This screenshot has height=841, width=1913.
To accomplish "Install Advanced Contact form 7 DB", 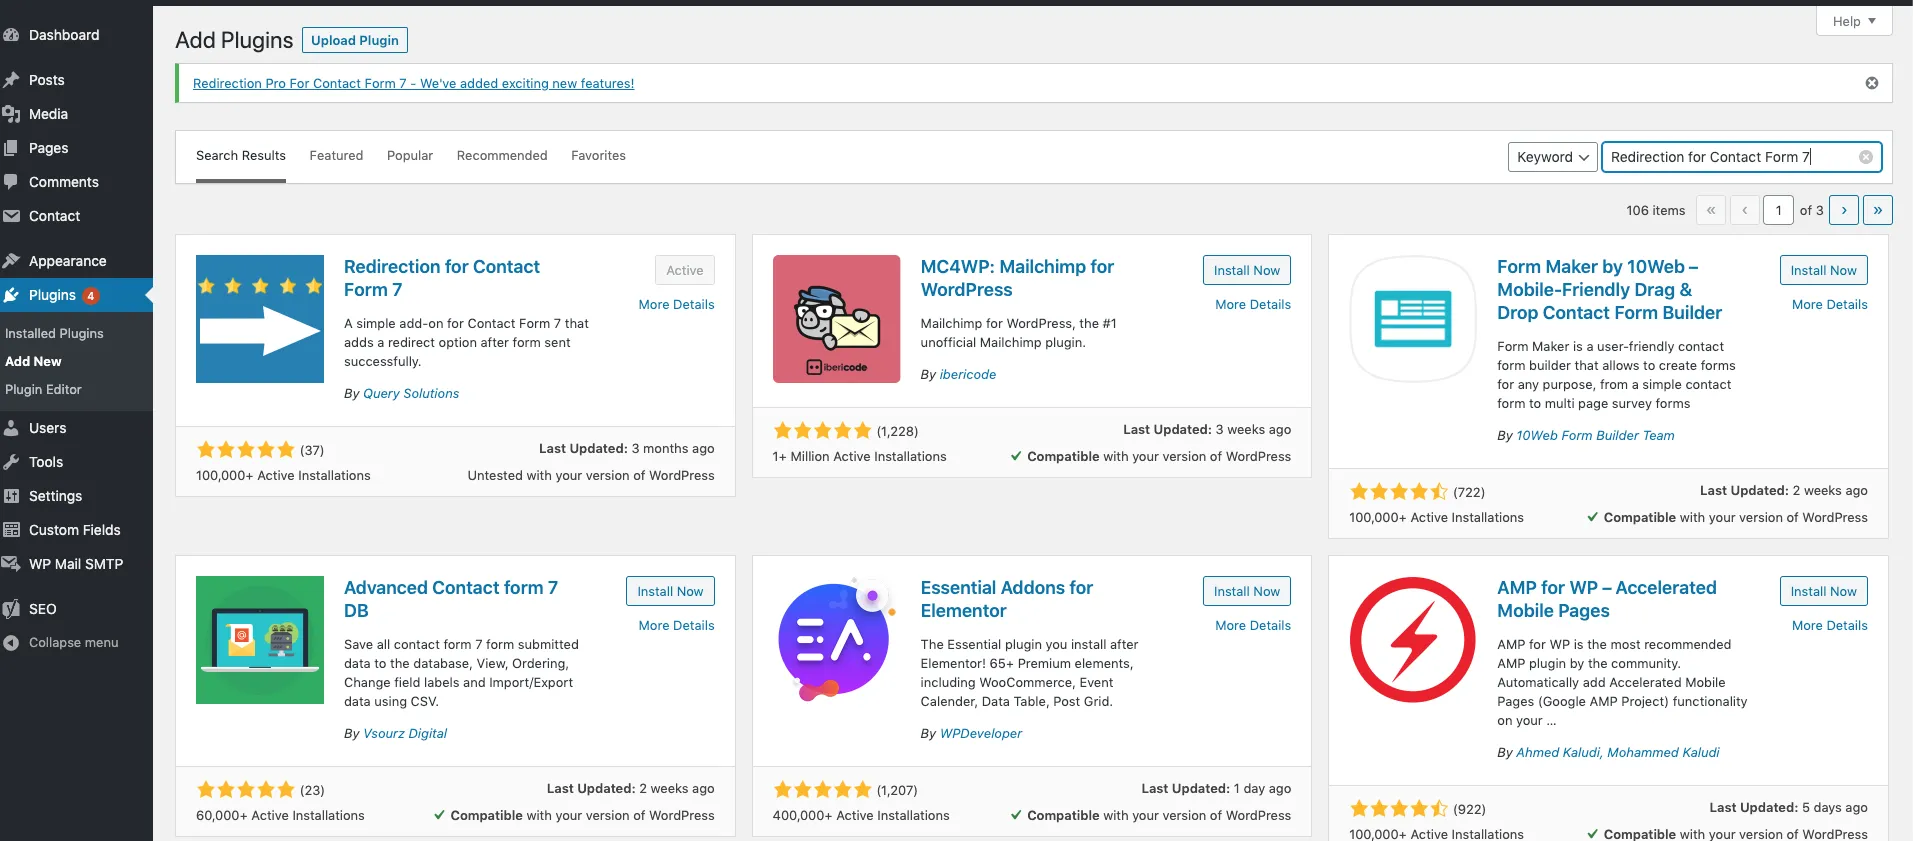I will point(670,591).
